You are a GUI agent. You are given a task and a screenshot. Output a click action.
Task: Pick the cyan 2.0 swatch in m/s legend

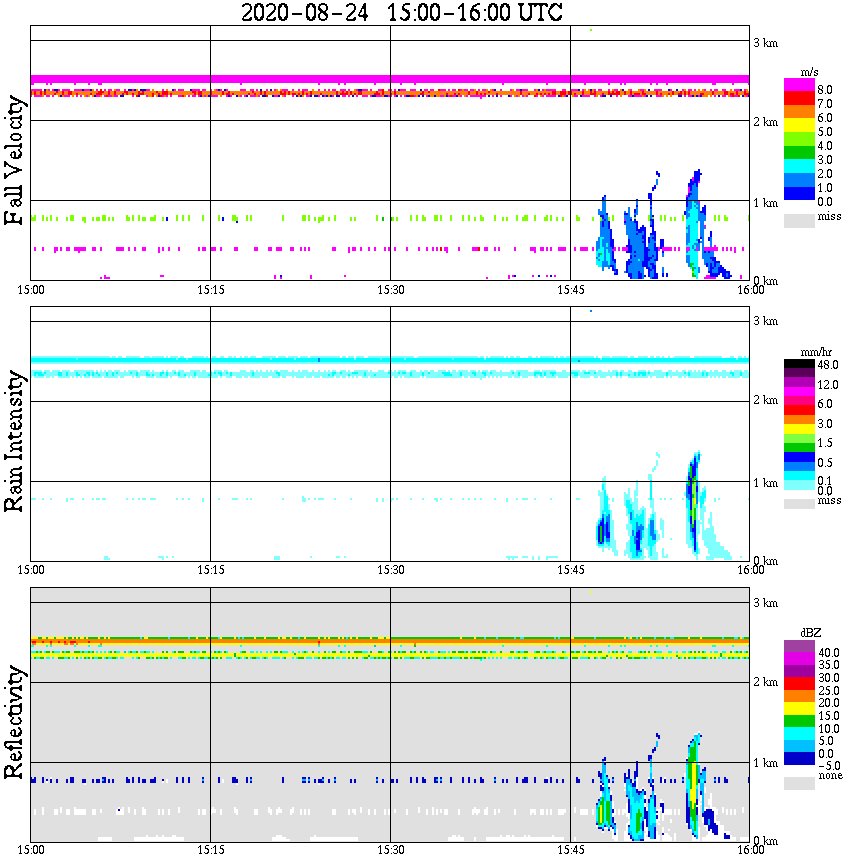tap(799, 166)
